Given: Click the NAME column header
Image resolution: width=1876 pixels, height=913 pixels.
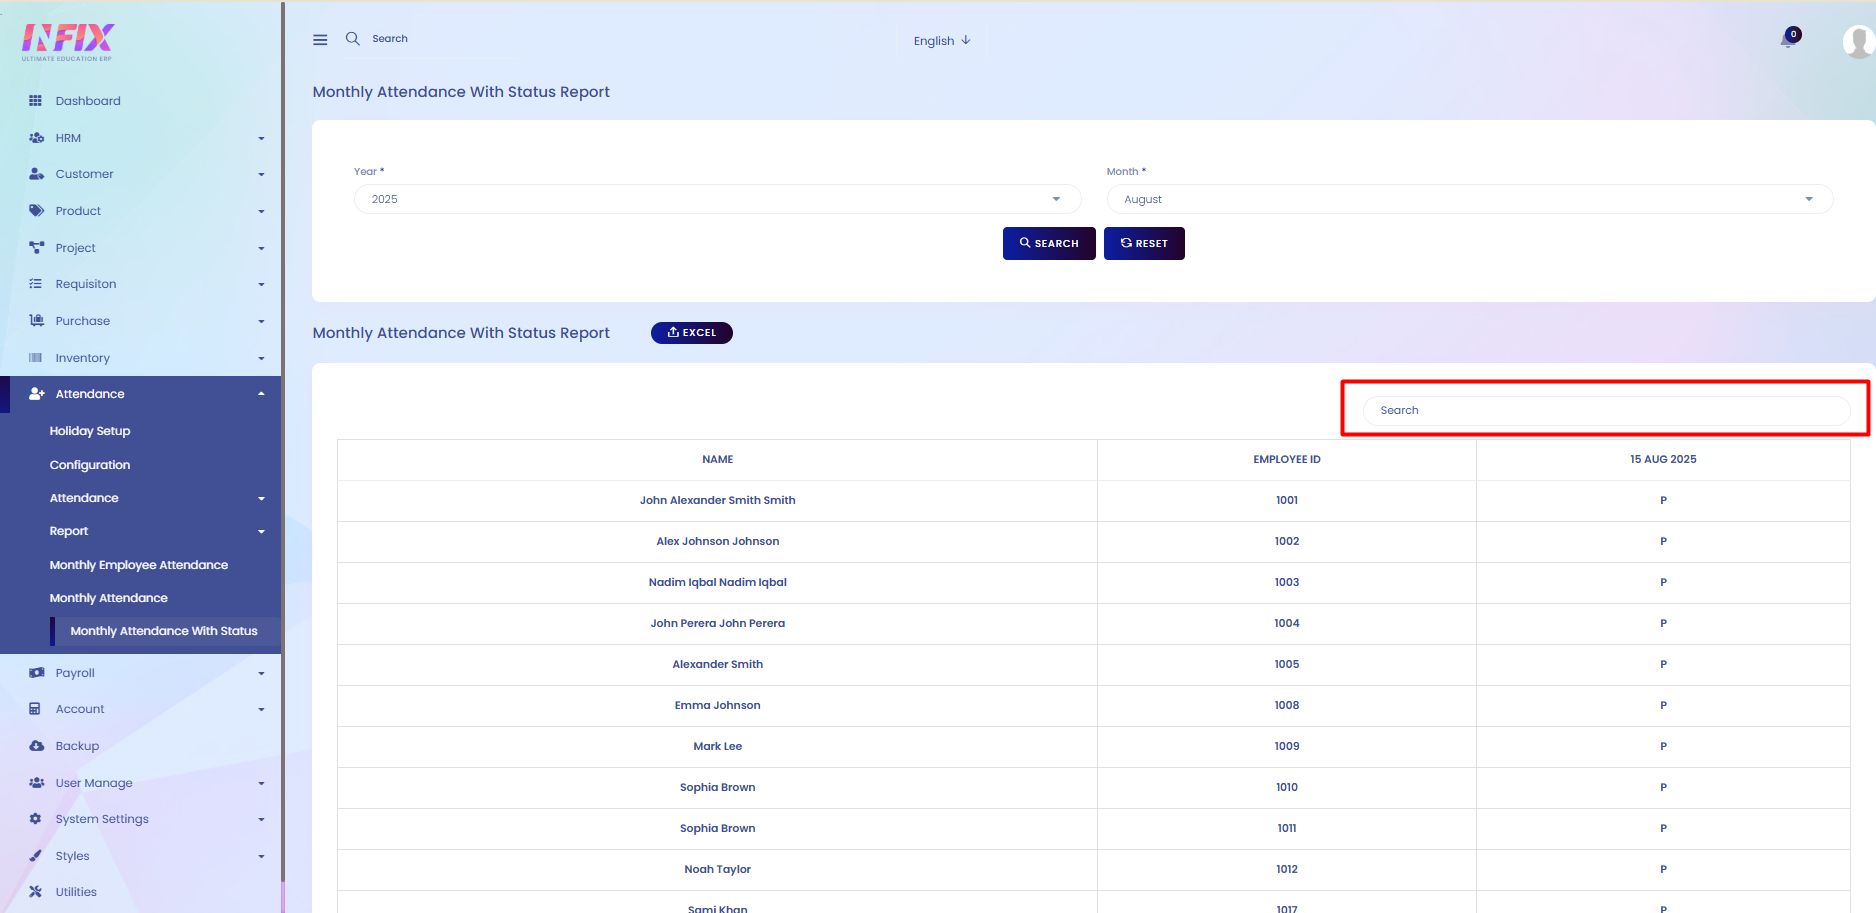Looking at the screenshot, I should tap(718, 460).
